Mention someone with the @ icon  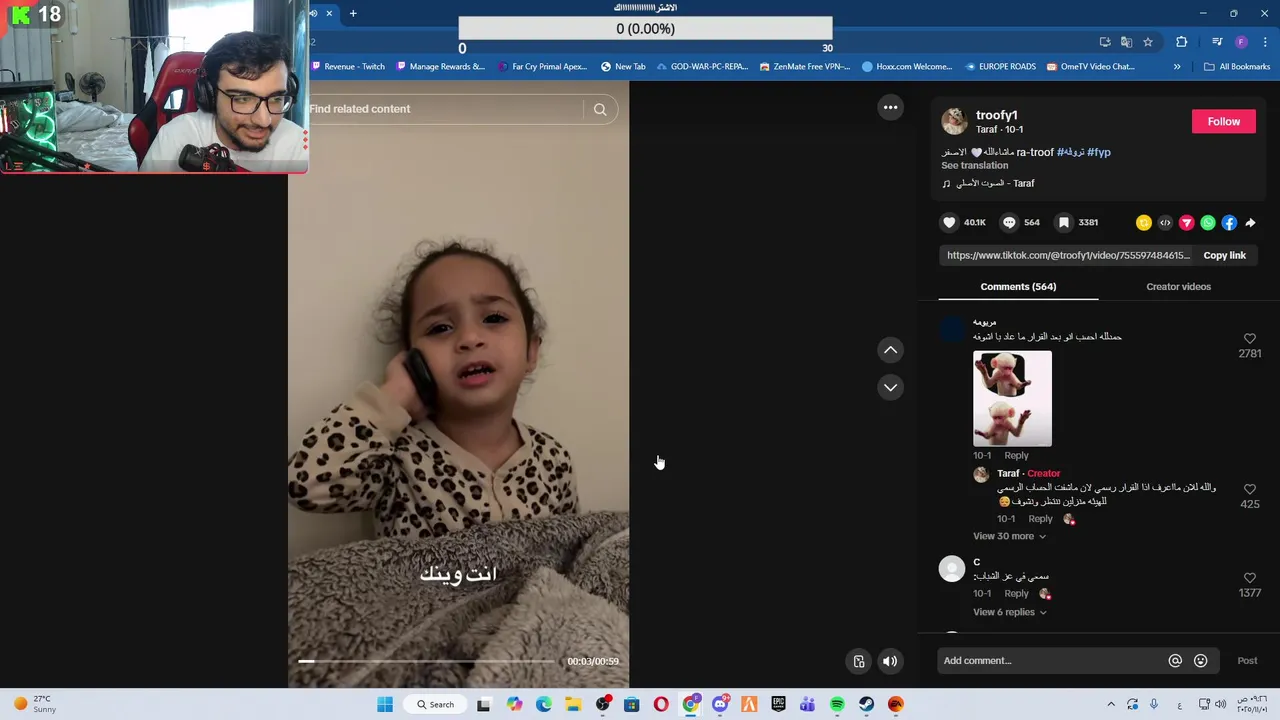tap(1175, 660)
